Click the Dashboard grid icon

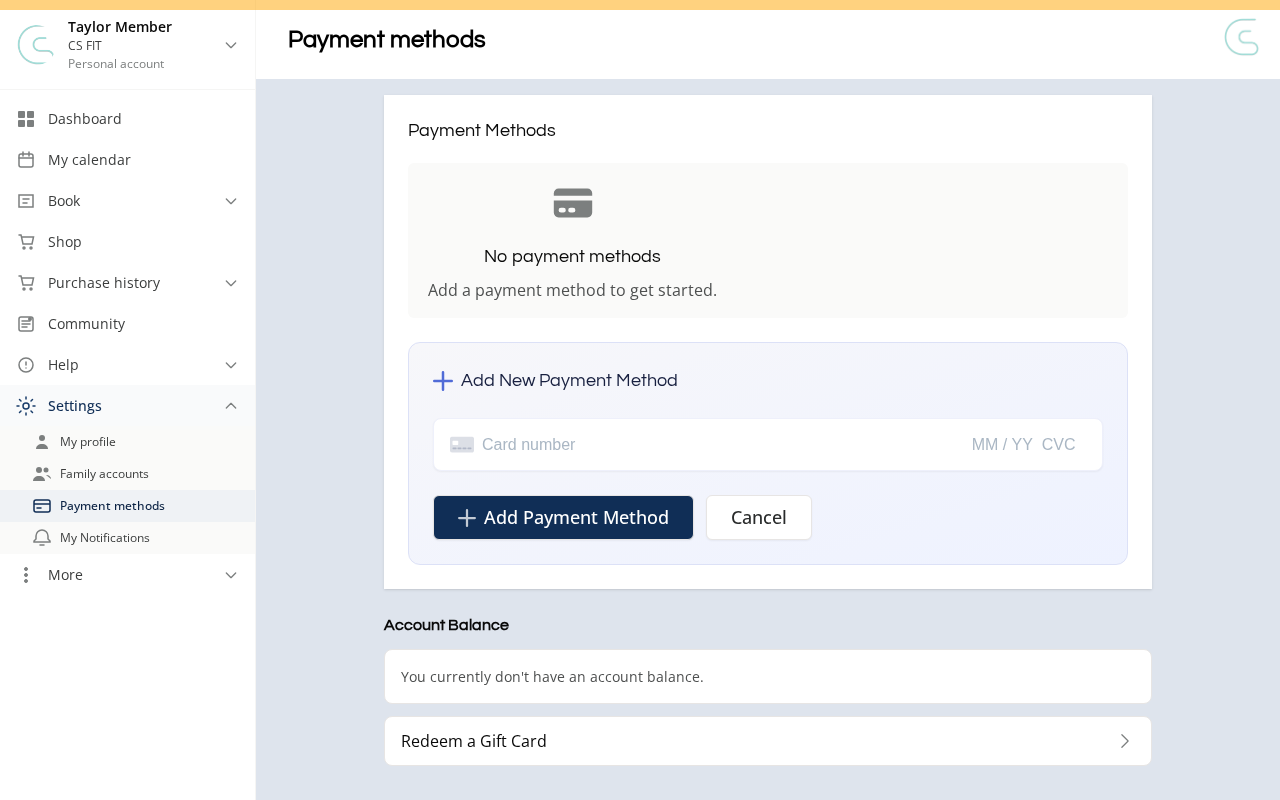click(26, 119)
